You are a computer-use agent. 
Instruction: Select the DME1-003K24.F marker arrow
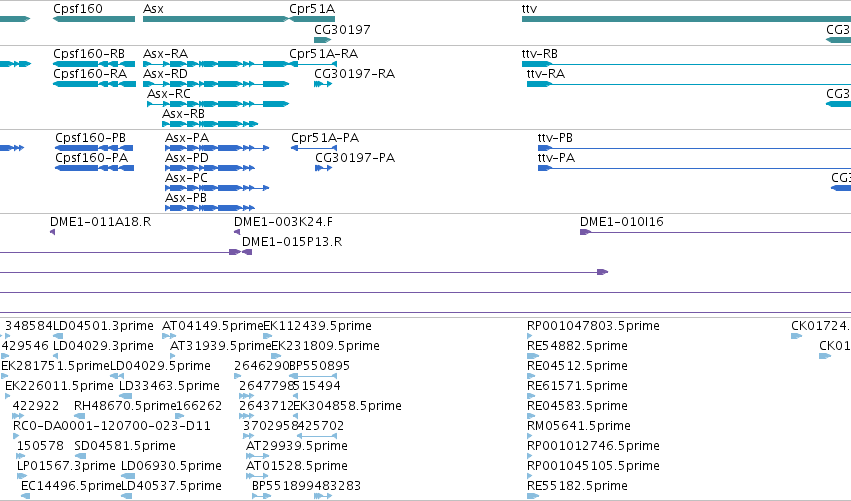237,232
